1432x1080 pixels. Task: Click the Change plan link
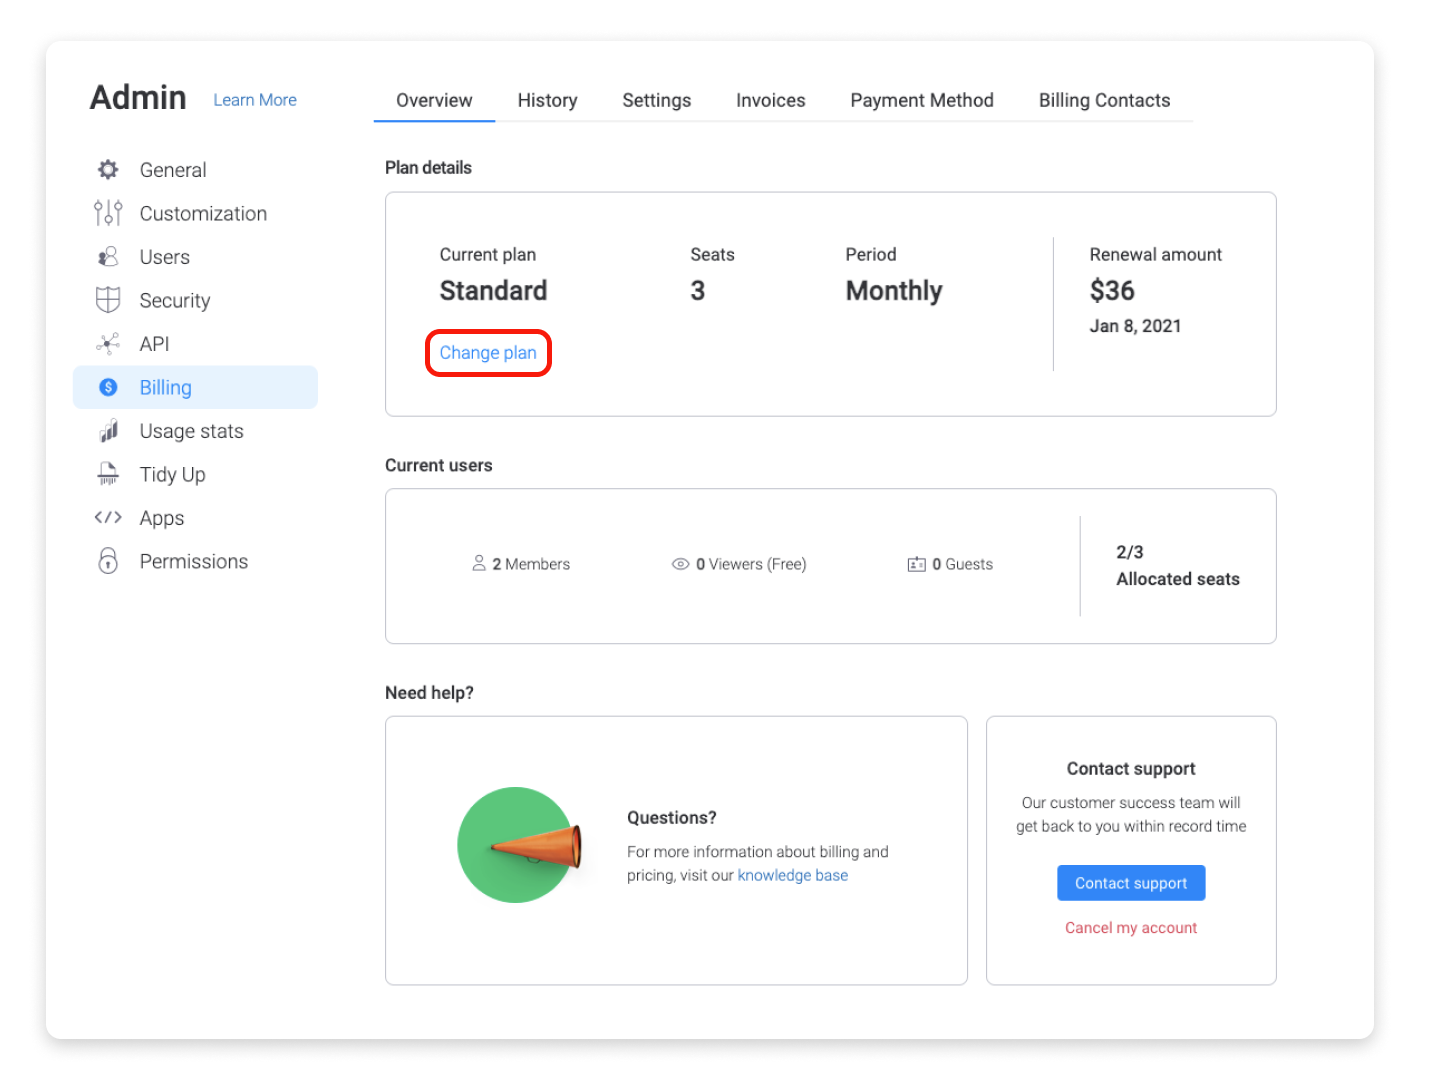[488, 353]
